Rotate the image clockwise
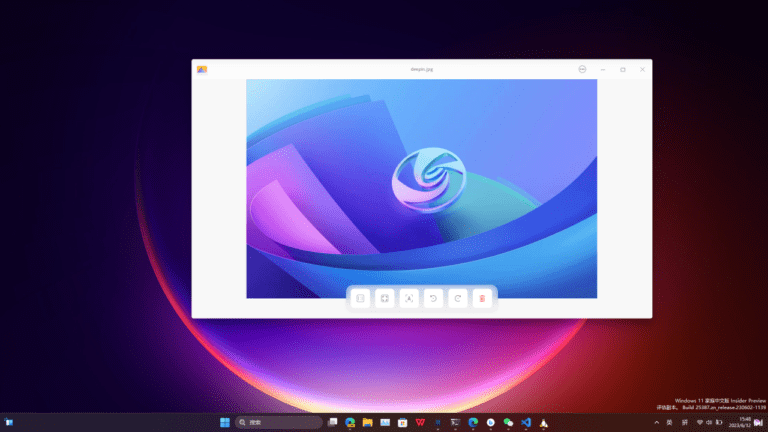The width and height of the screenshot is (768, 432). [457, 298]
